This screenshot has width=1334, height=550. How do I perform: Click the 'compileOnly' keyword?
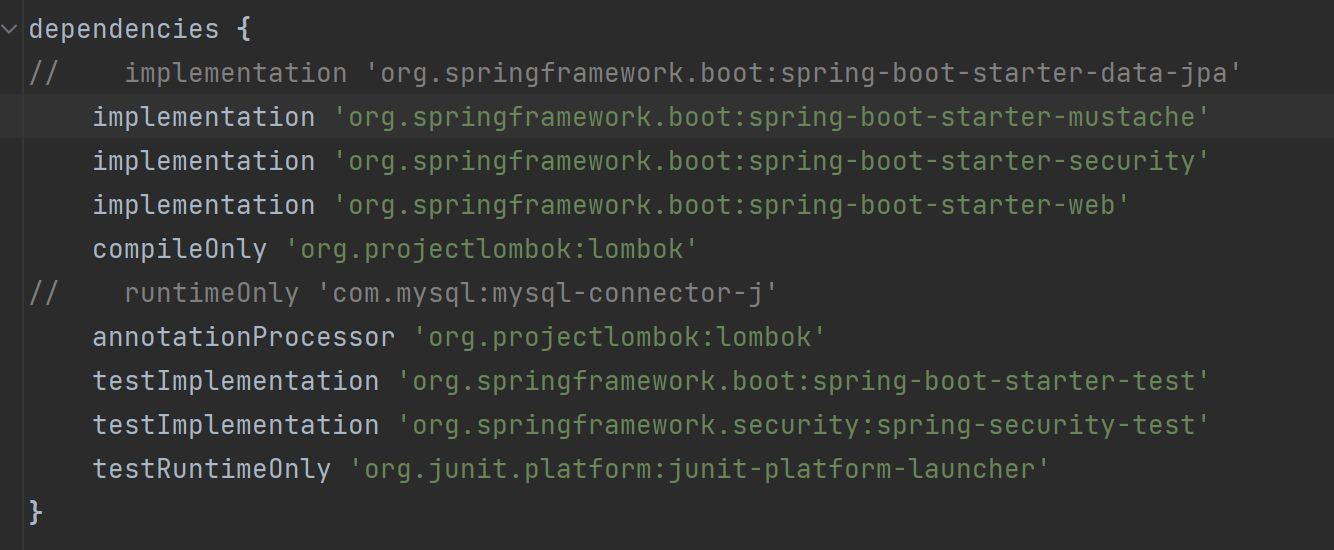click(180, 249)
